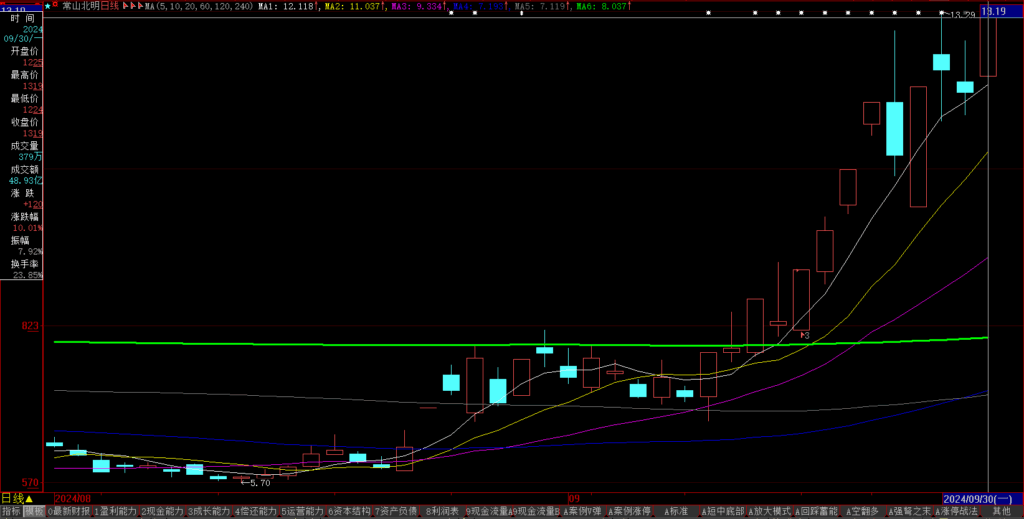Switch to the 模板 tab

(x=34, y=511)
